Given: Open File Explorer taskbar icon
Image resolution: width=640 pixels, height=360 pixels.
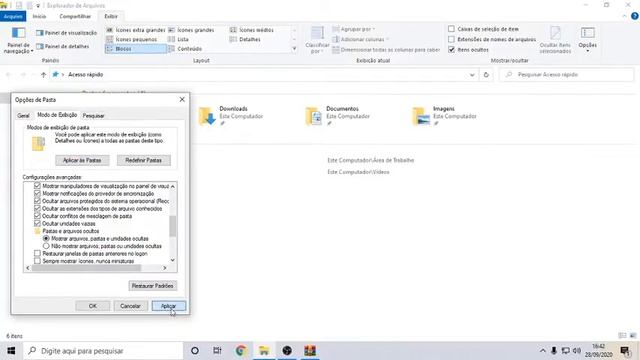Looking at the screenshot, I should click(264, 351).
